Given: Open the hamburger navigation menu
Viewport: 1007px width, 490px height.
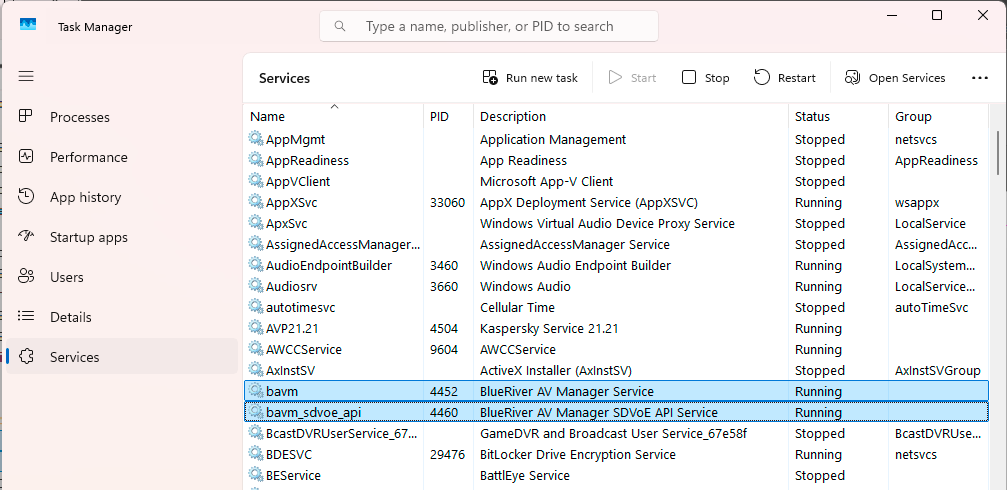Looking at the screenshot, I should click(x=26, y=76).
